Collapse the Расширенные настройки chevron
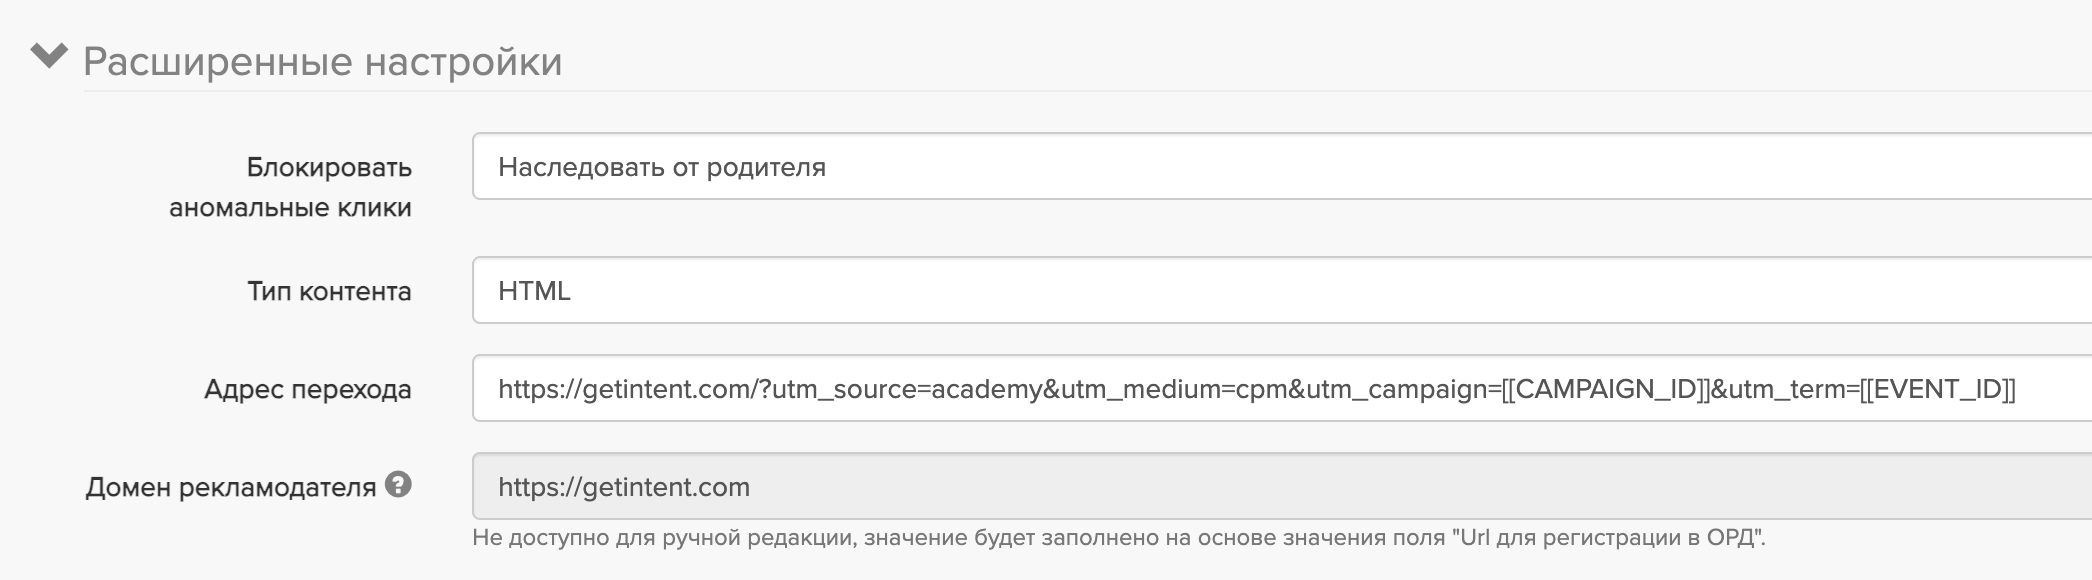2092x580 pixels. click(48, 56)
